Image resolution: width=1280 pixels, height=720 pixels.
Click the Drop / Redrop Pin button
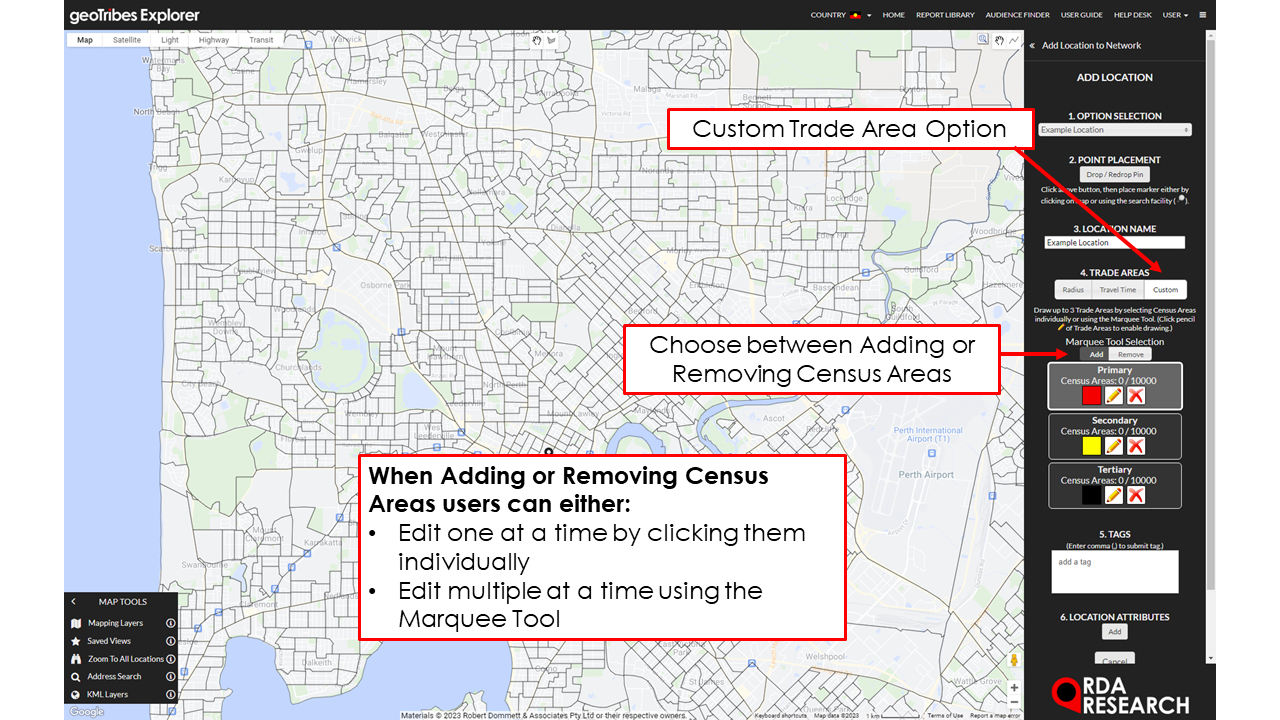click(x=1114, y=174)
